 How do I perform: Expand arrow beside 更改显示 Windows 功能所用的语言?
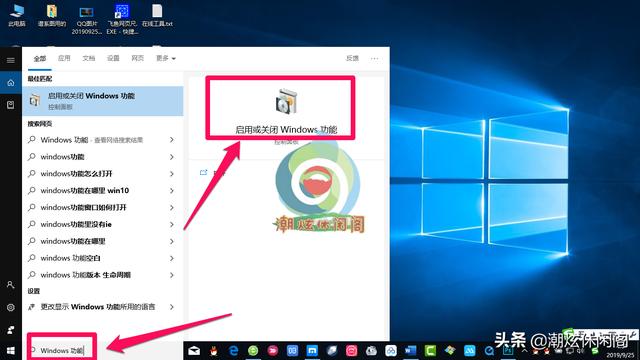coord(171,307)
